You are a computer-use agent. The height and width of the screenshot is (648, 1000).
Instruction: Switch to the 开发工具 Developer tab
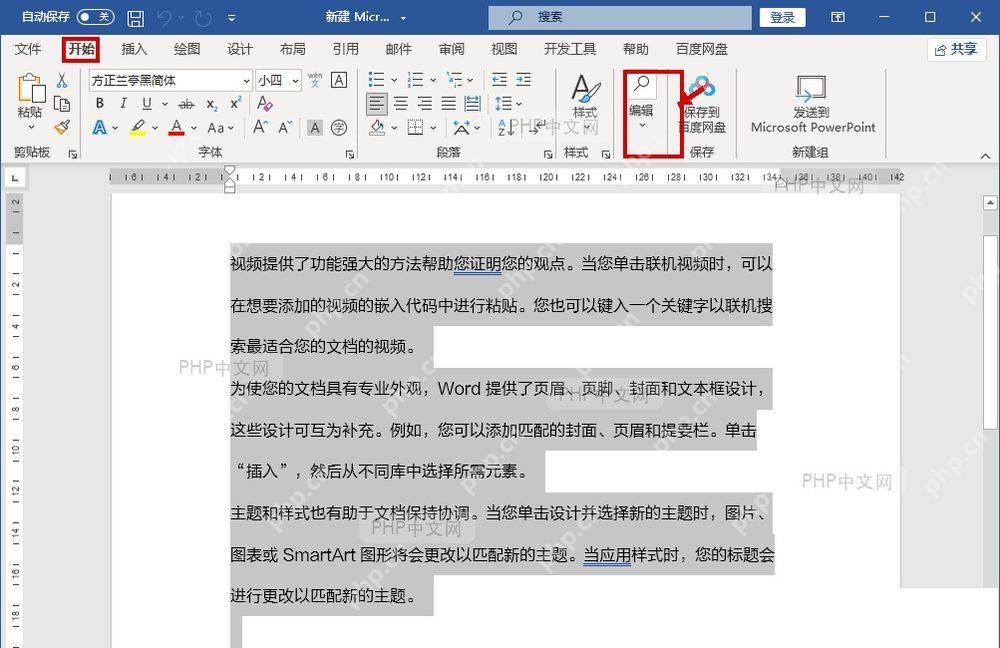[570, 49]
